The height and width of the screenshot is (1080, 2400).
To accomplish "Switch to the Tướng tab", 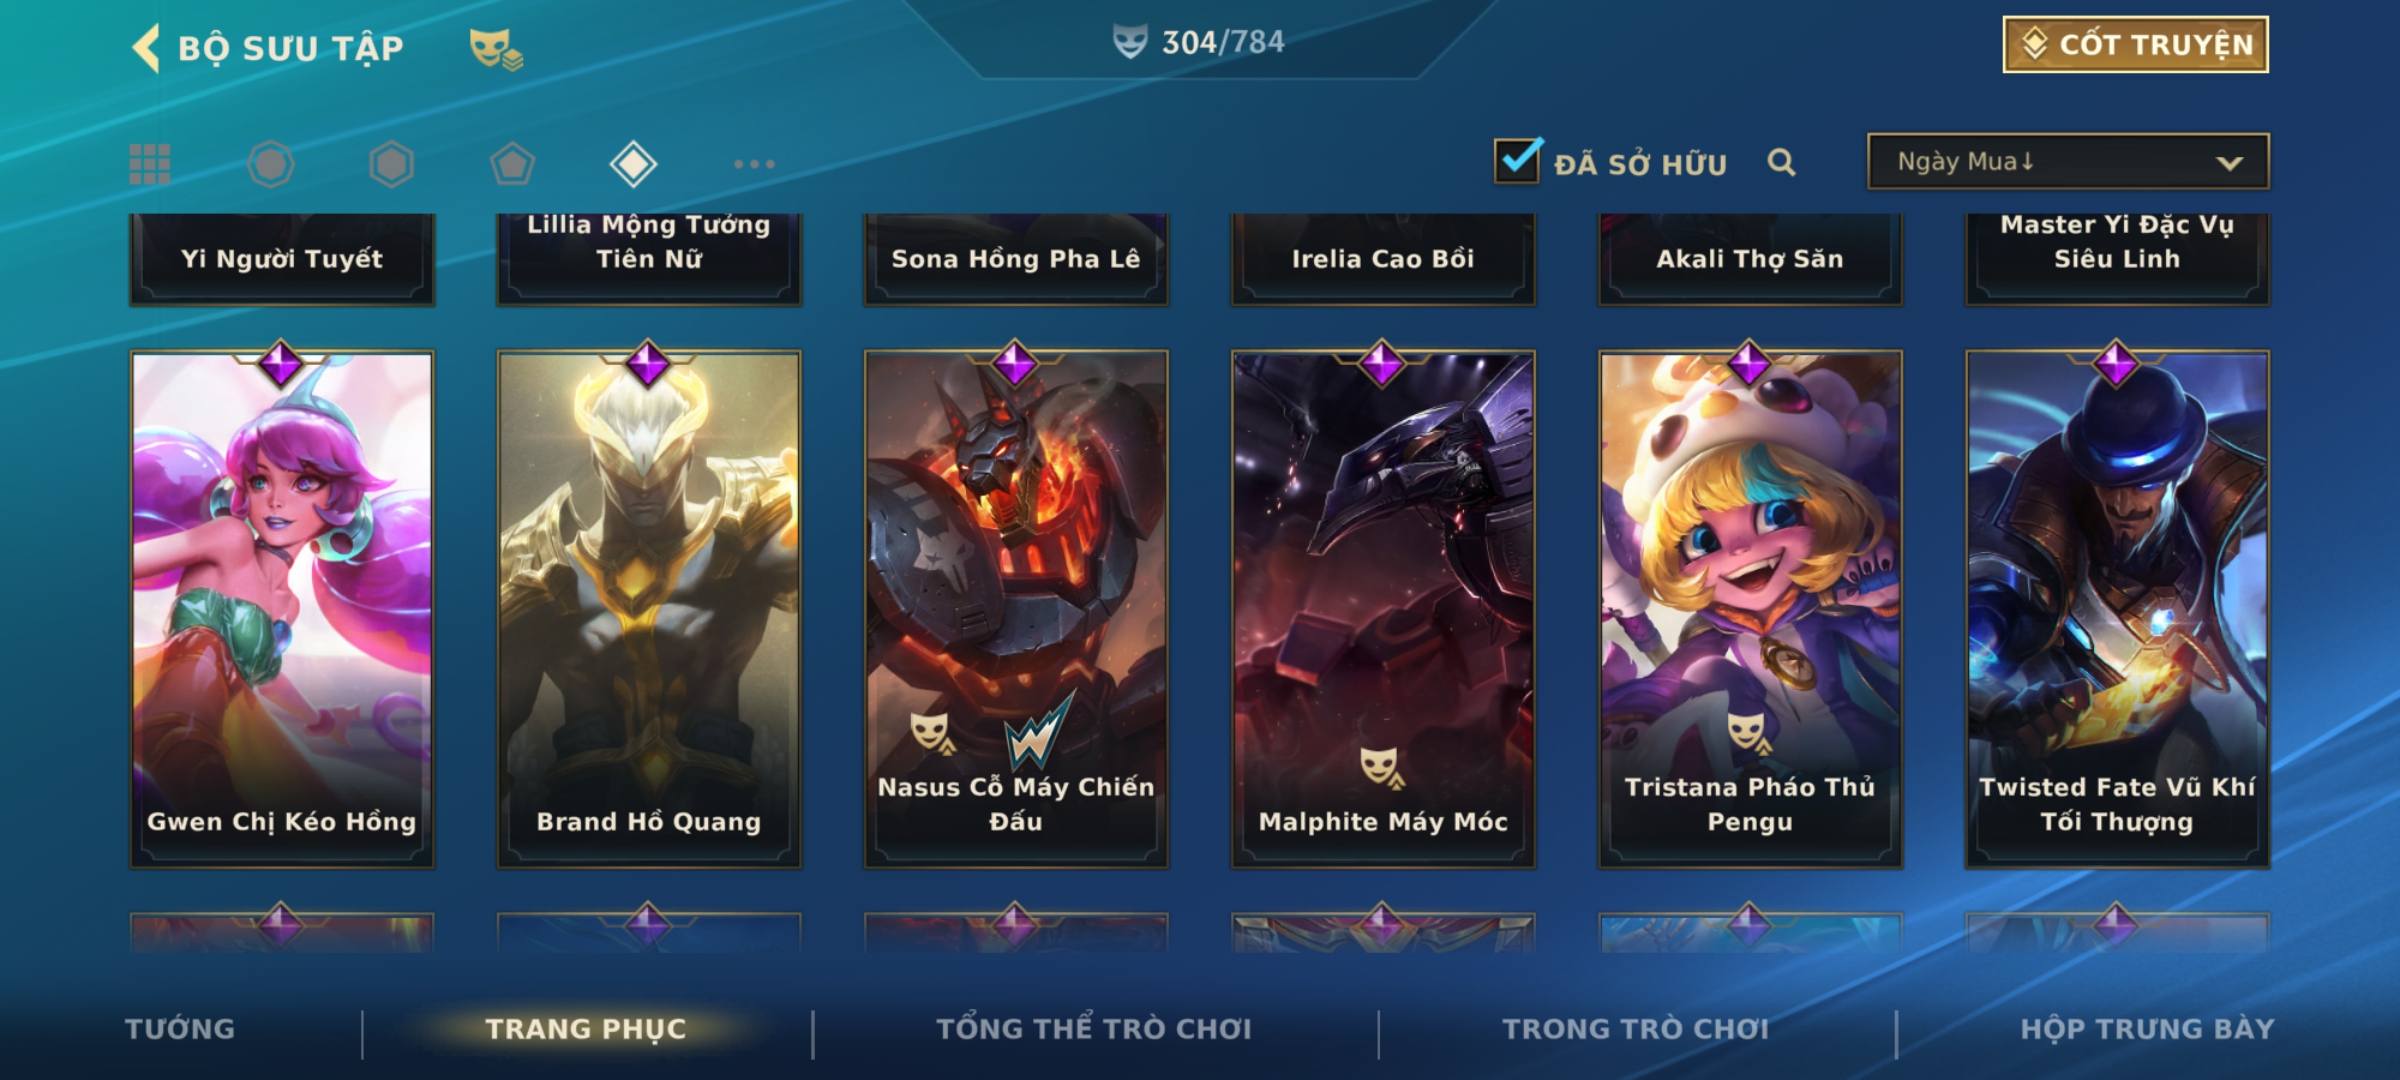I will (180, 1029).
